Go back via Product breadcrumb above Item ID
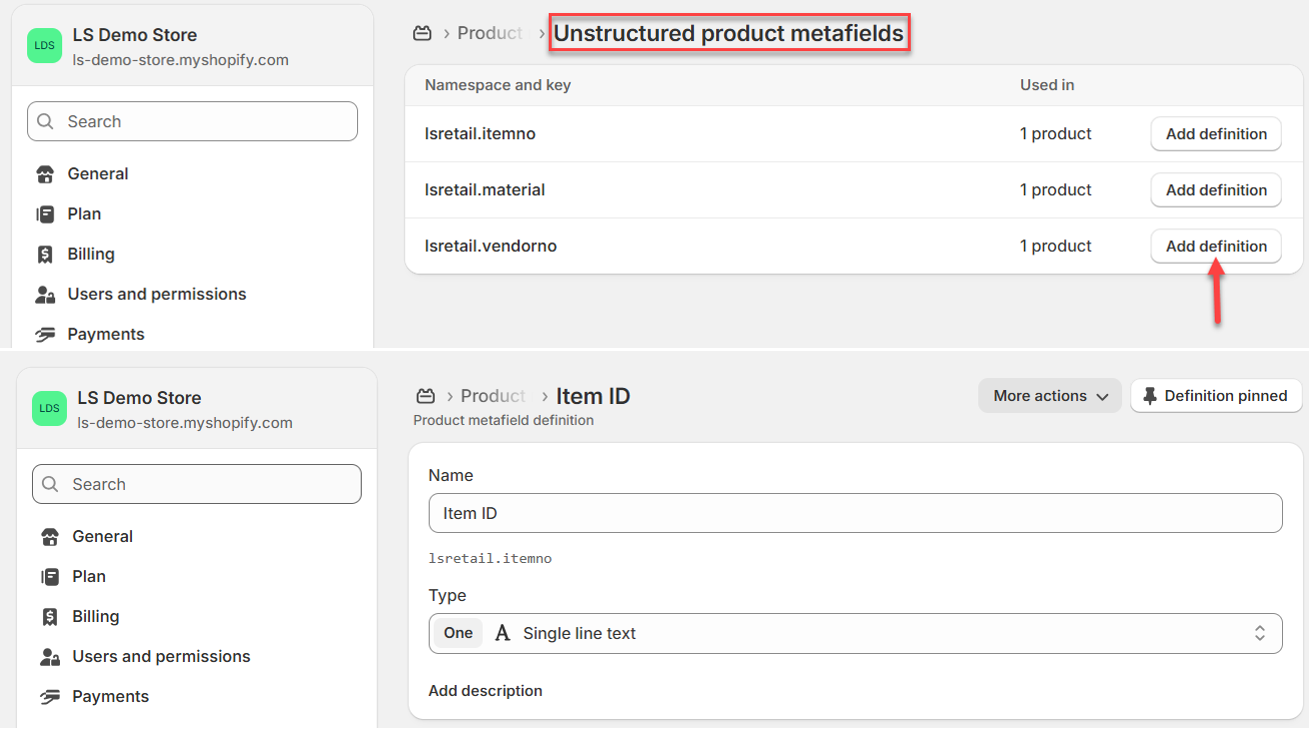 [x=492, y=396]
